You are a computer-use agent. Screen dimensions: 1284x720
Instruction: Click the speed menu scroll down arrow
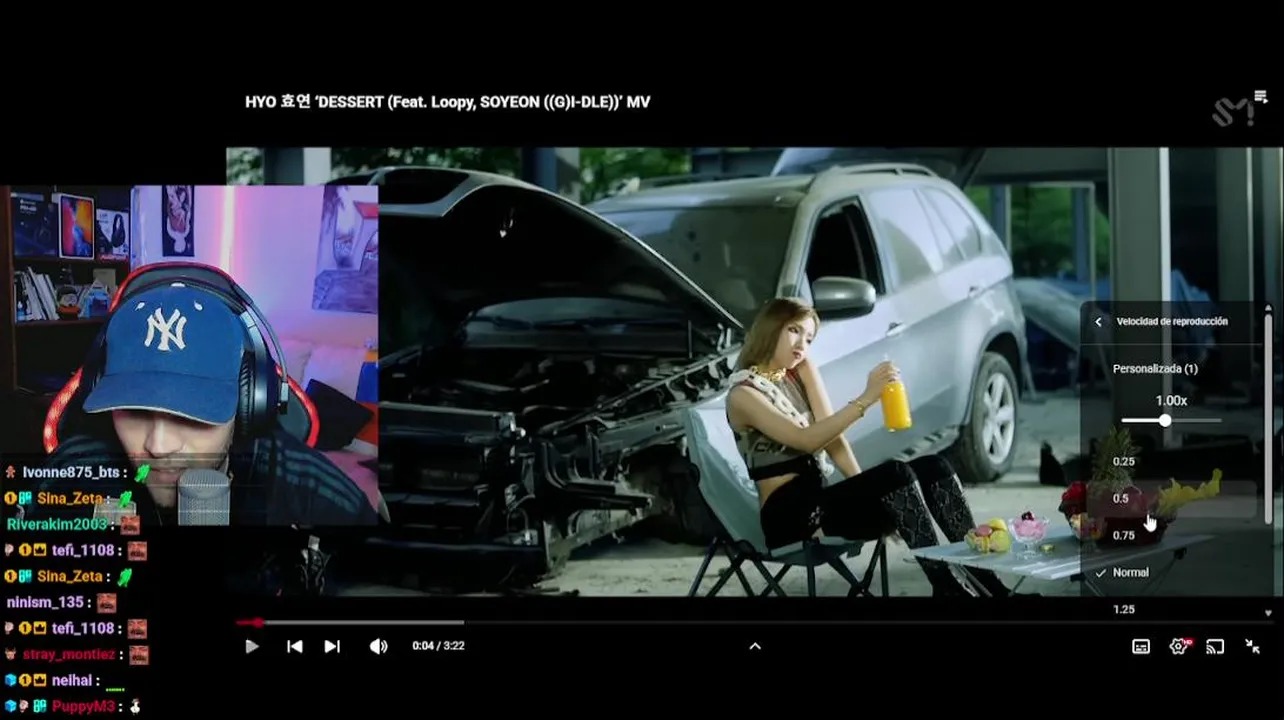point(1269,613)
